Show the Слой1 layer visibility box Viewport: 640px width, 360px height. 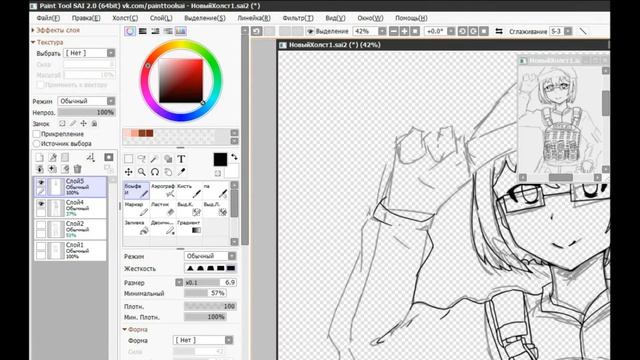click(x=41, y=246)
